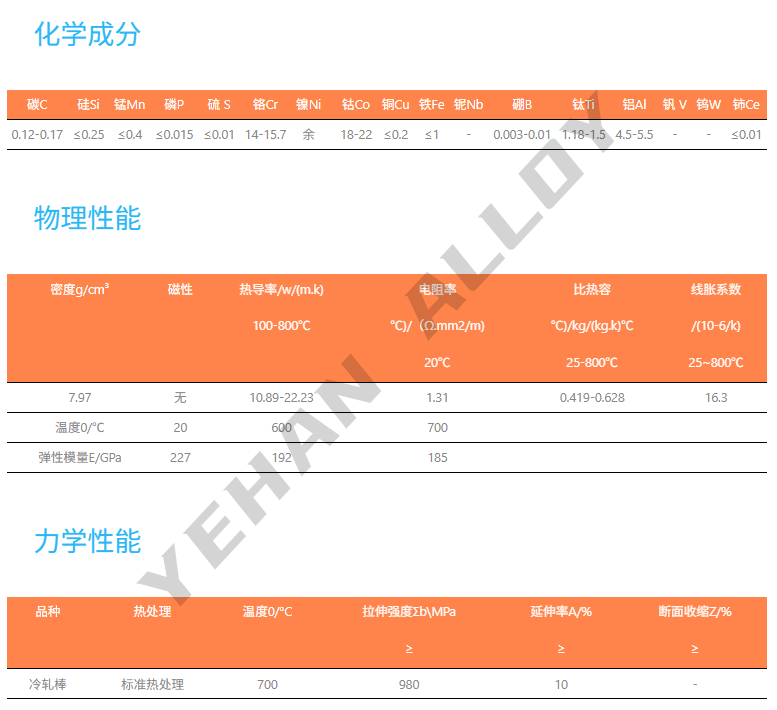The height and width of the screenshot is (710, 777).
Task: Select the 锰Mn column header
Action: click(129, 105)
